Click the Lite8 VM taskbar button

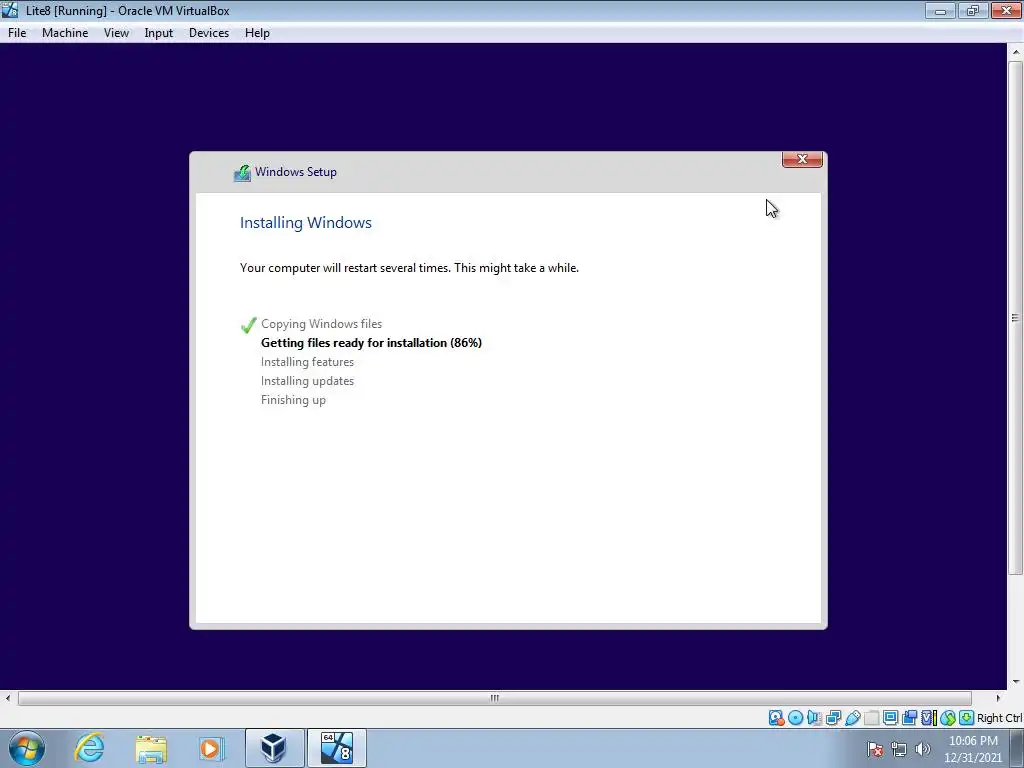coord(337,748)
